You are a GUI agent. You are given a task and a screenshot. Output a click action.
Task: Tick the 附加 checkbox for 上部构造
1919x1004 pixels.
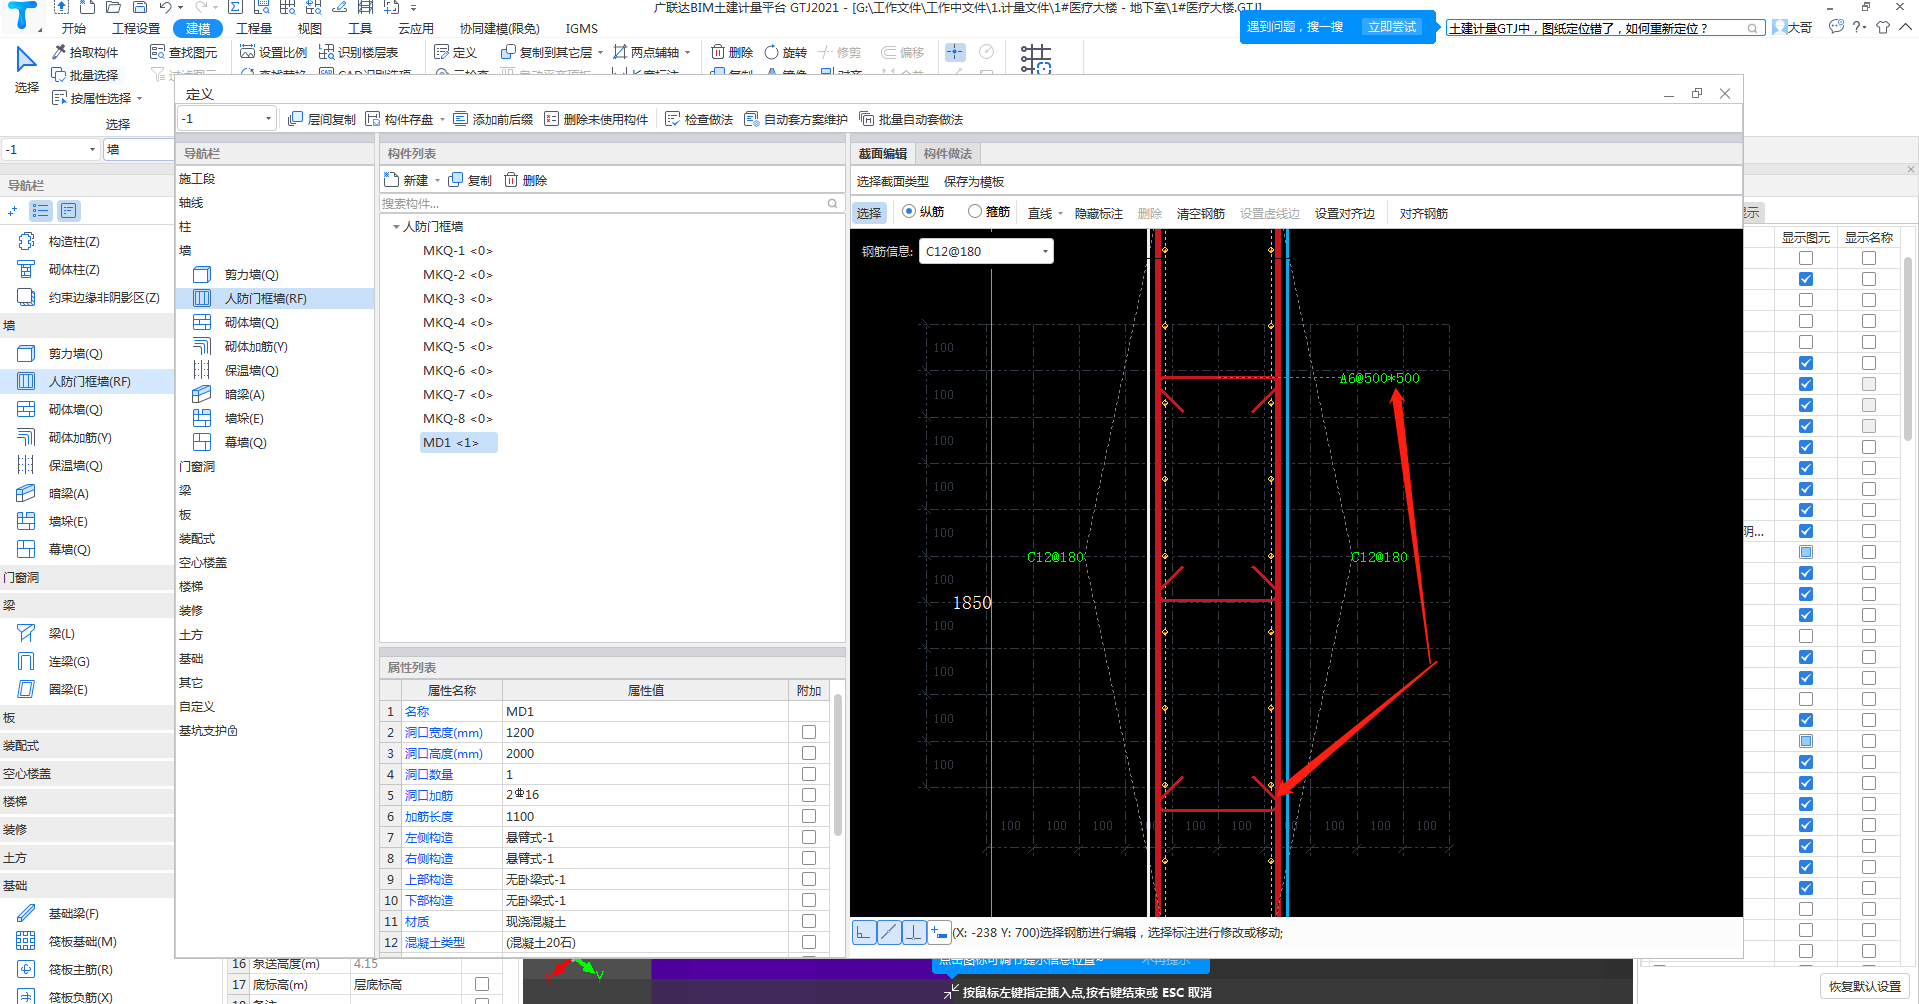point(809,879)
